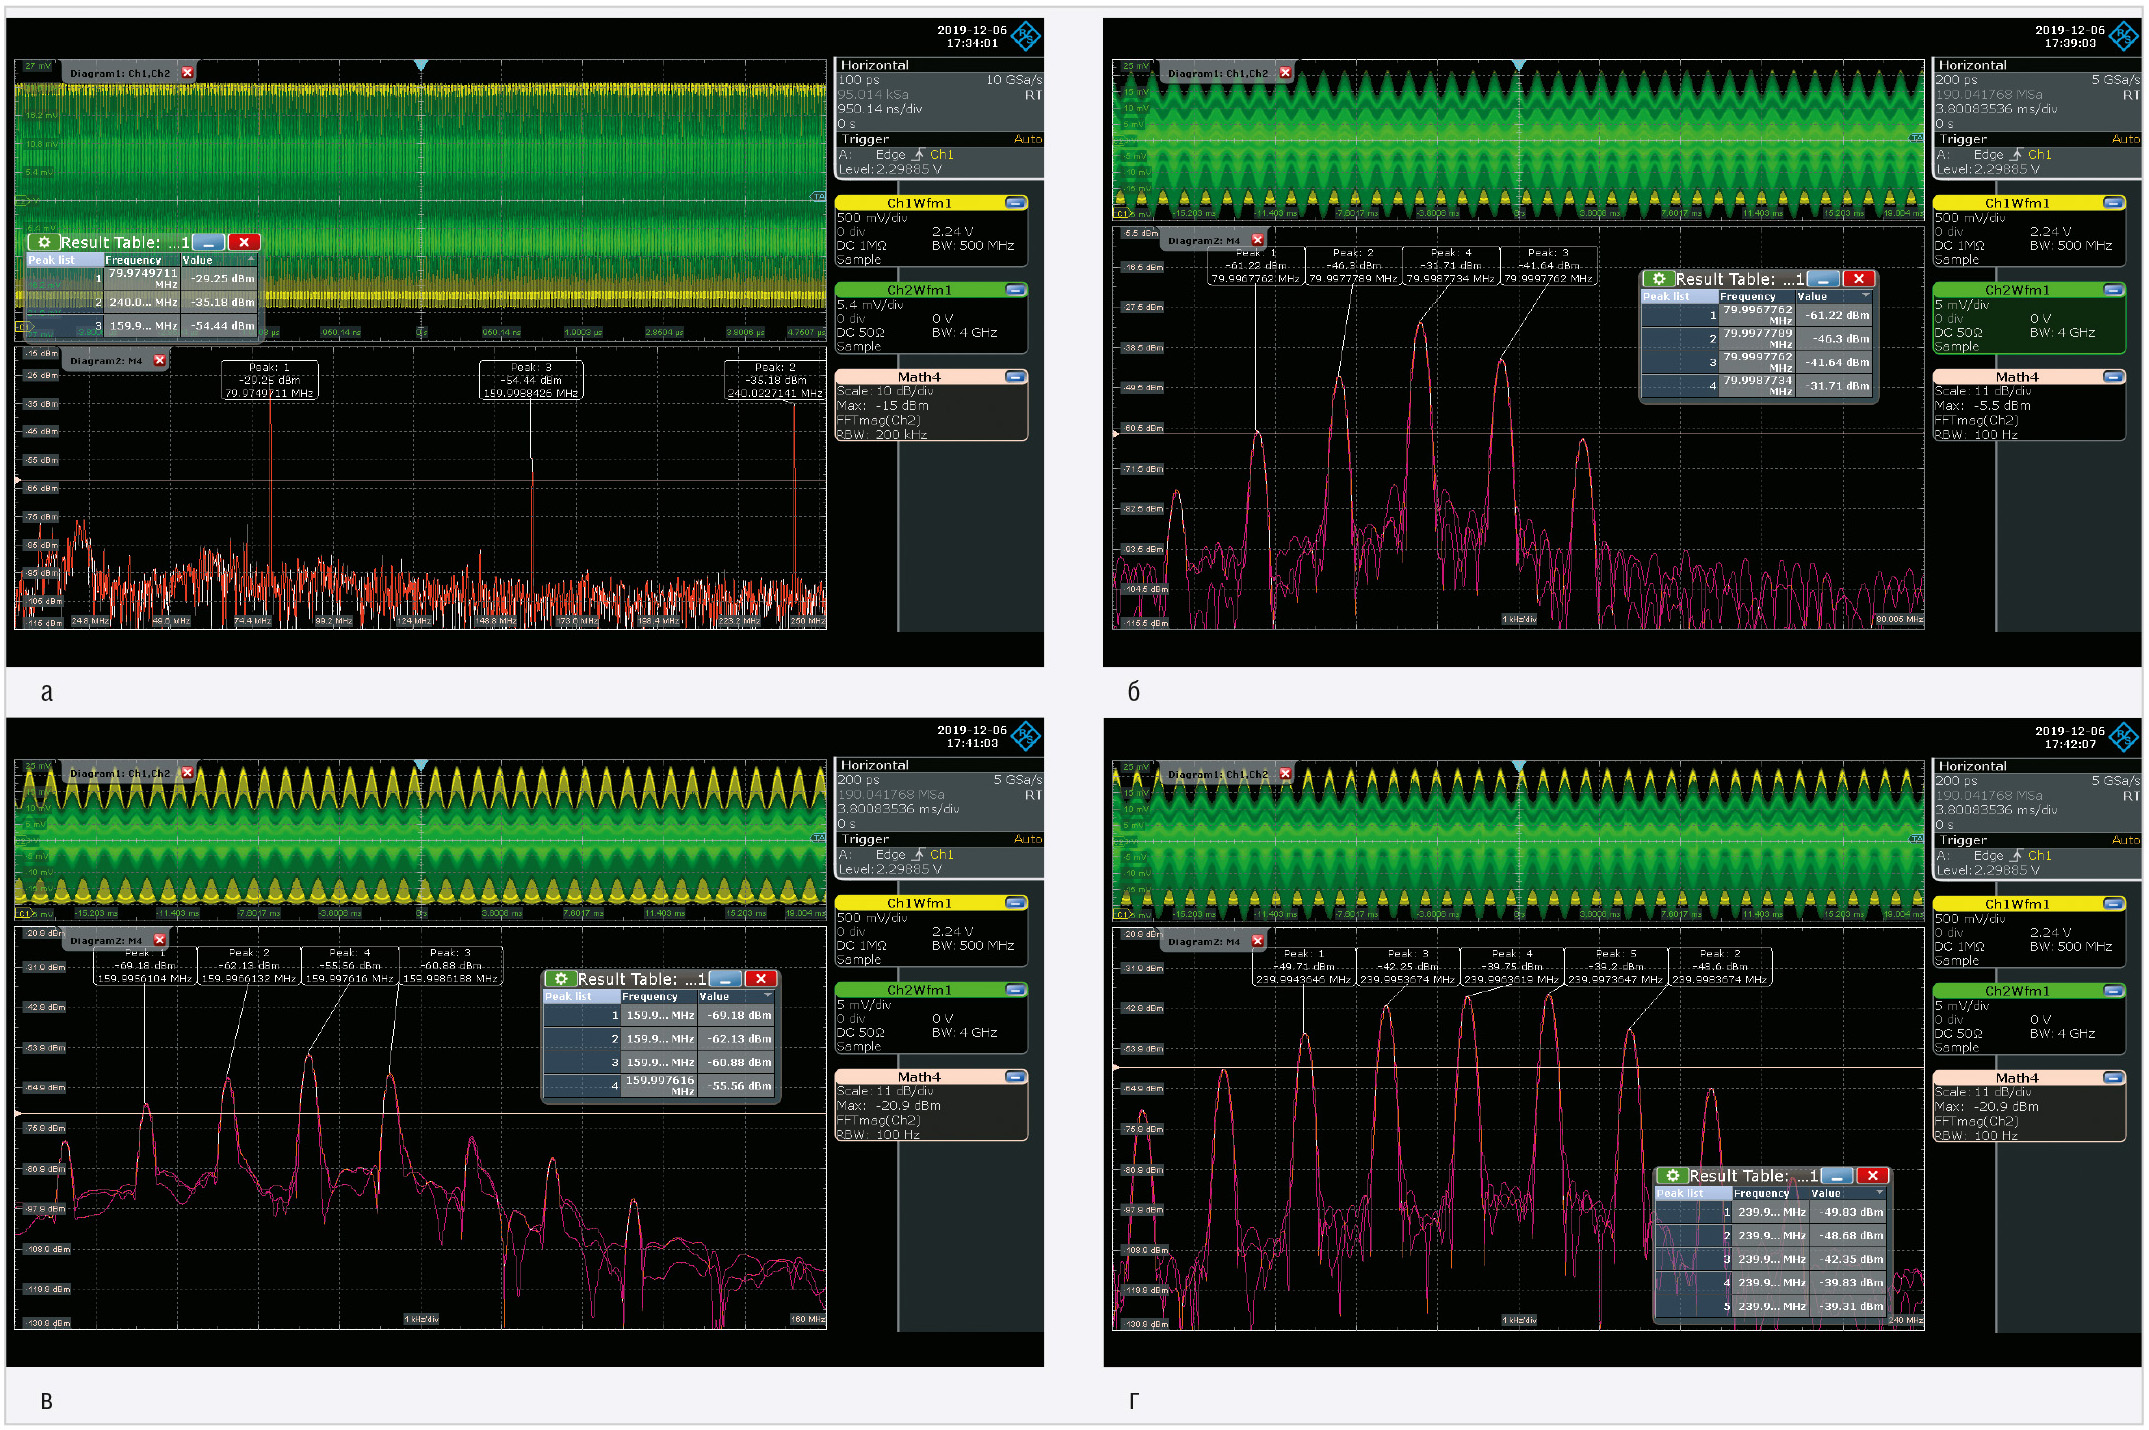
Task: Click the Peak list column header in panel в
Action: (x=581, y=996)
